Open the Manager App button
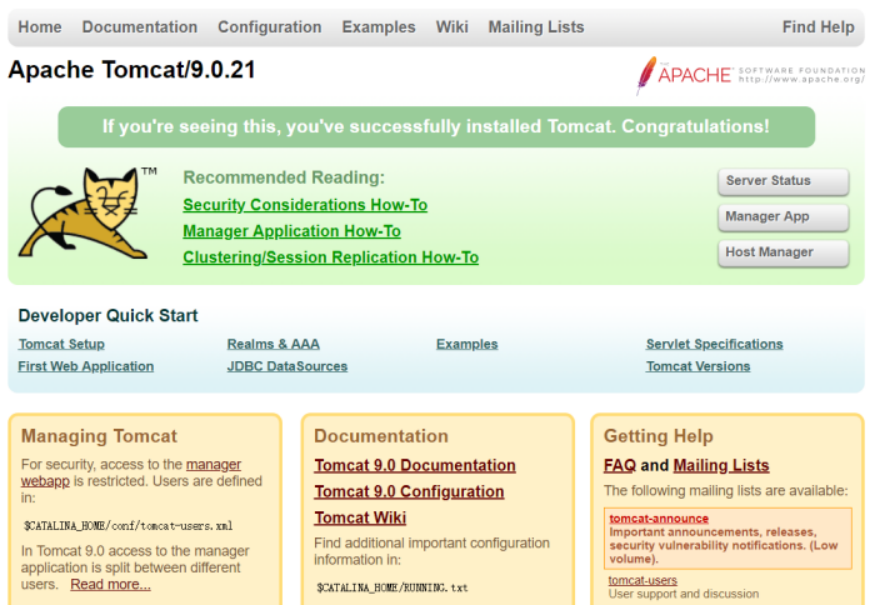 (783, 217)
